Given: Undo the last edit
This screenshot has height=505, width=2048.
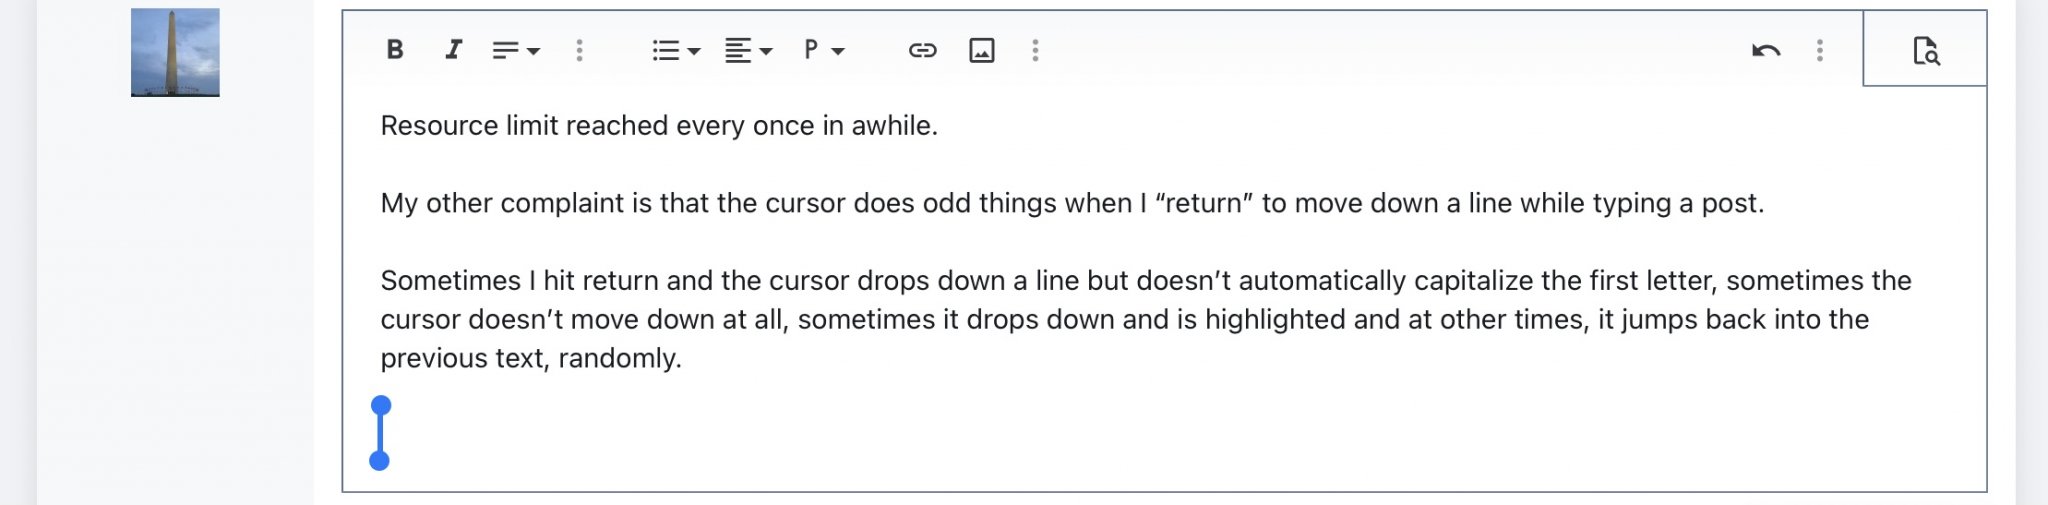Looking at the screenshot, I should (1766, 50).
